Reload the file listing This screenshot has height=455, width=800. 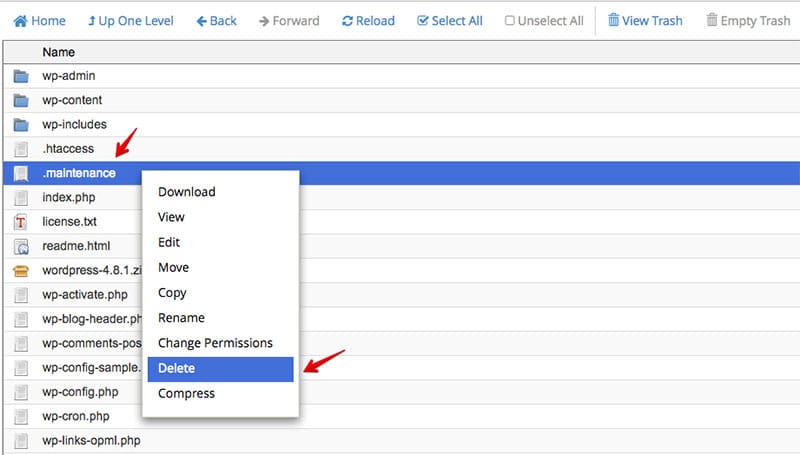point(368,21)
